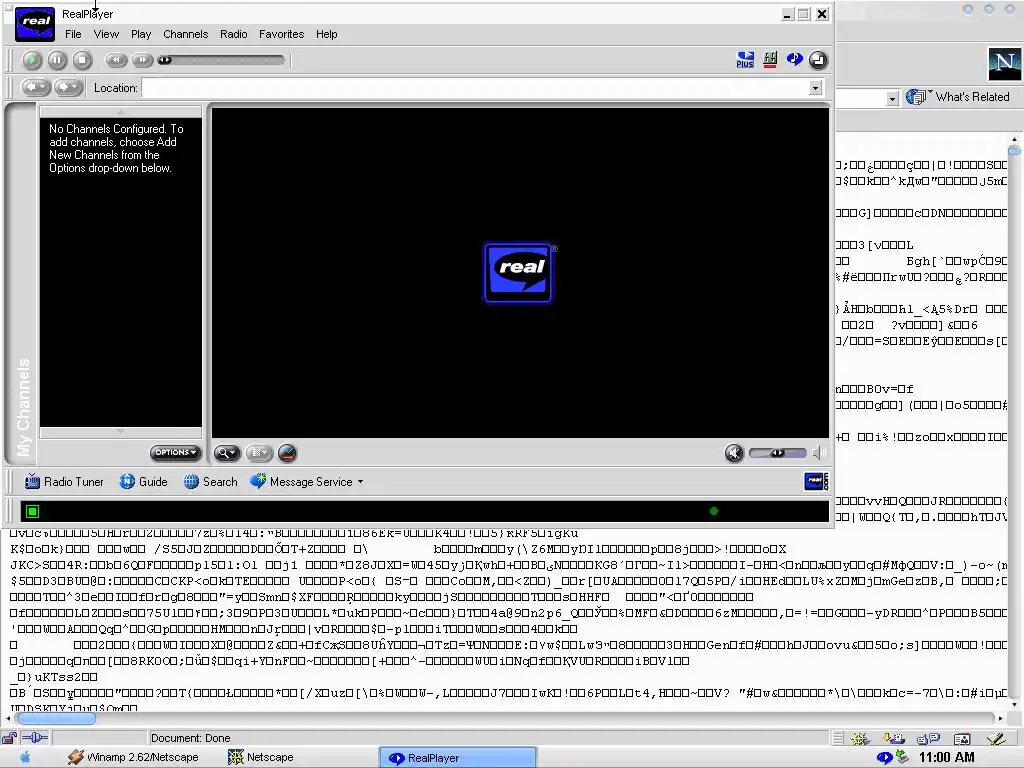Open the equalizer icon in toolbar

(x=770, y=60)
